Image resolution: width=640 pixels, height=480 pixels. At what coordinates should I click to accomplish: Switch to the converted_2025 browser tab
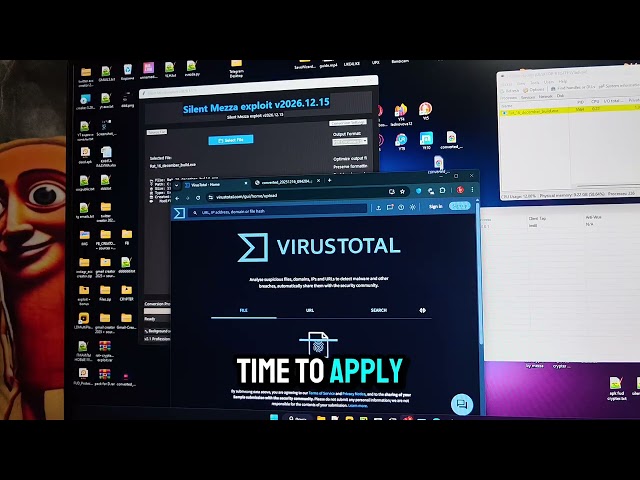[x=286, y=182]
